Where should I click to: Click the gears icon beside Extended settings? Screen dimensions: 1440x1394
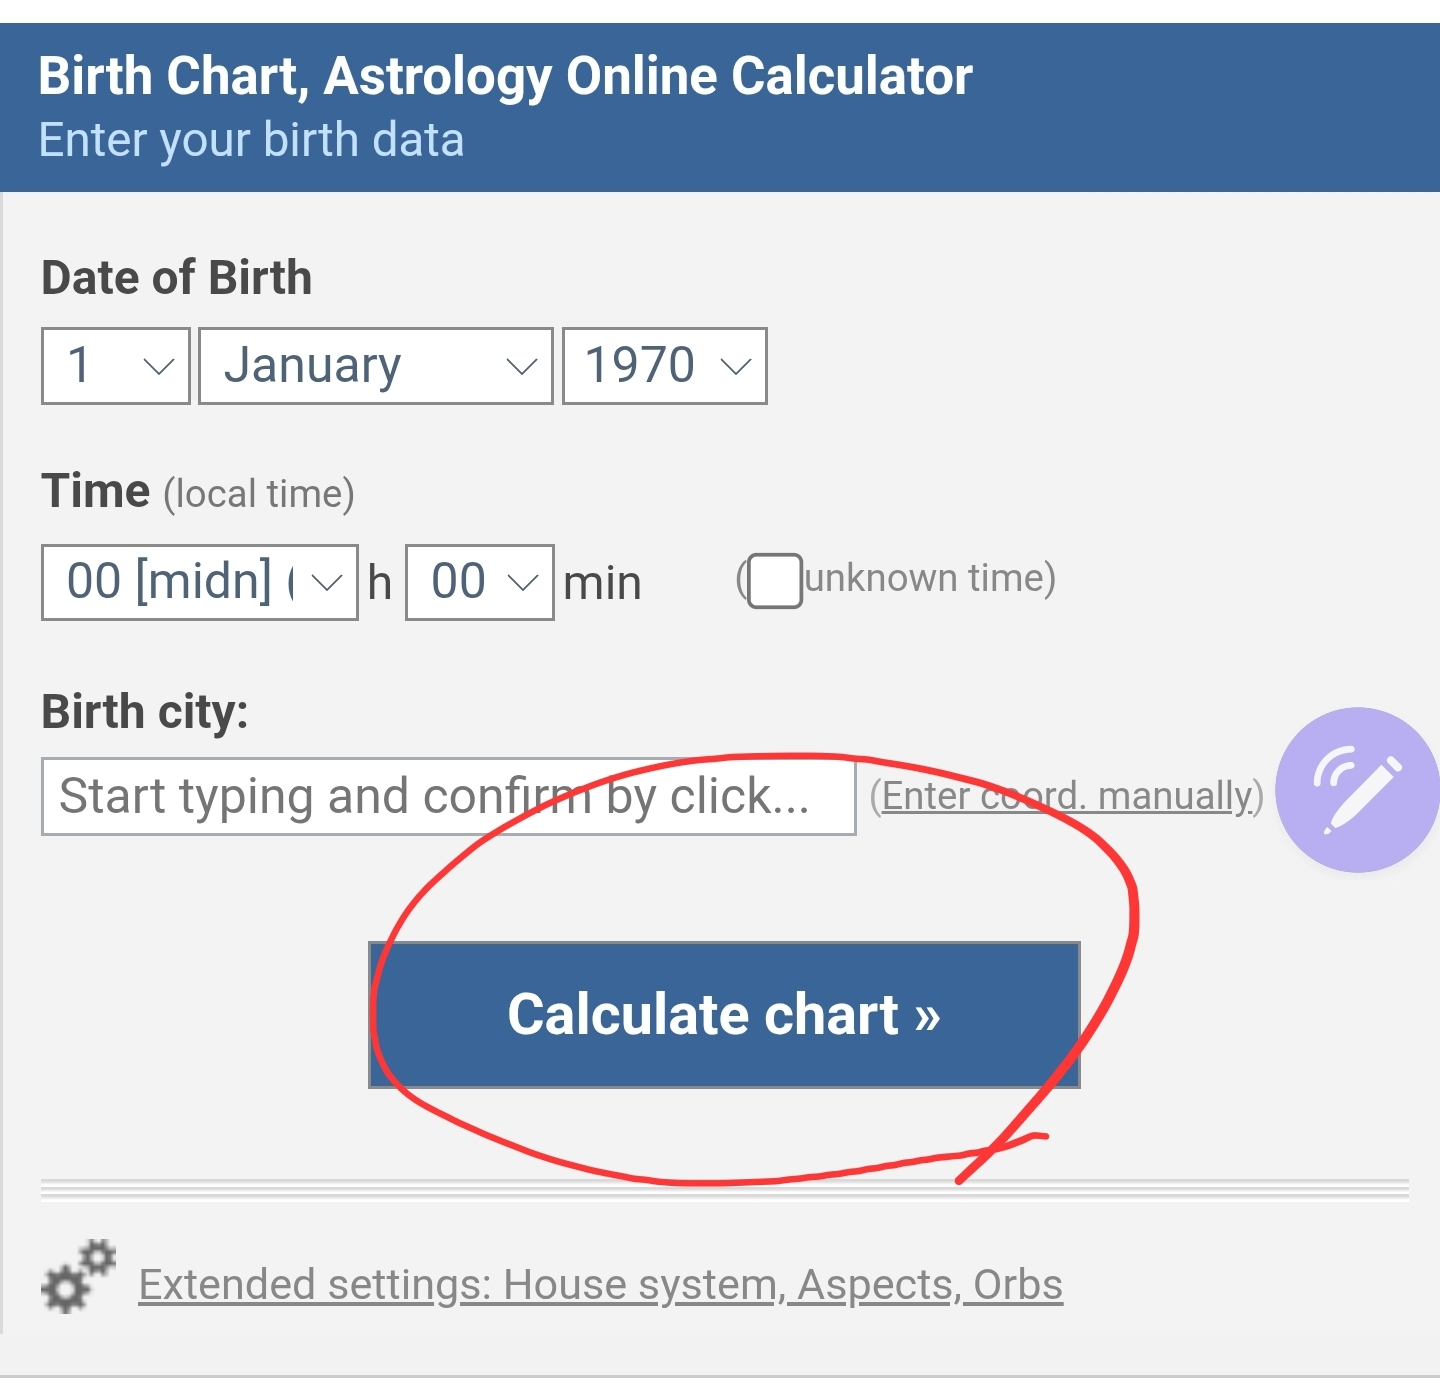click(x=78, y=1277)
